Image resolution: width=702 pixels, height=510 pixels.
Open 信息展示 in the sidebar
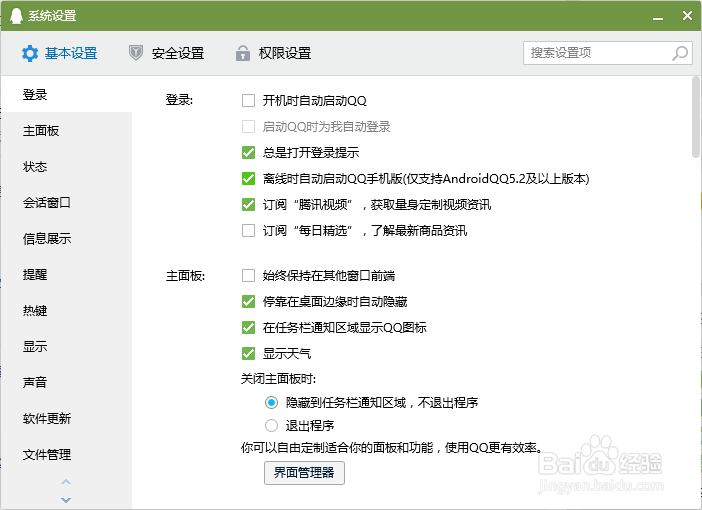click(x=66, y=239)
